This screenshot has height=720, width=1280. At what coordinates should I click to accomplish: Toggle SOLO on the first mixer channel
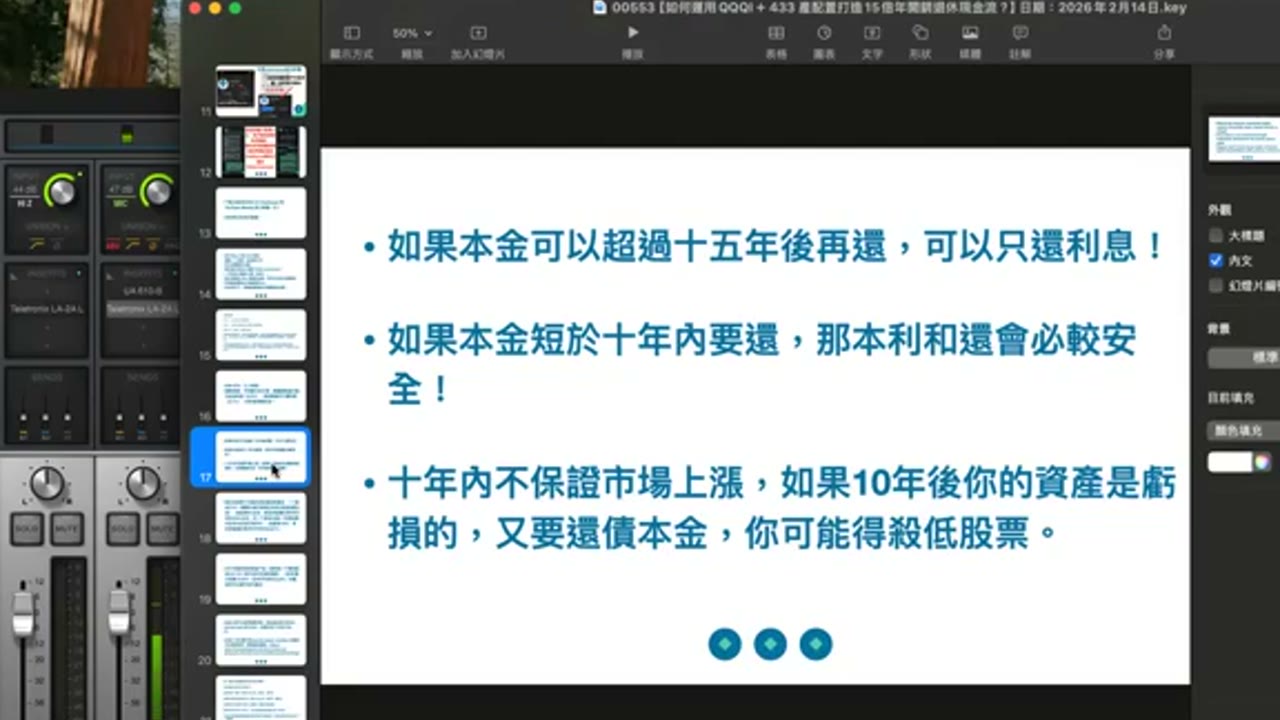[x=27, y=528]
